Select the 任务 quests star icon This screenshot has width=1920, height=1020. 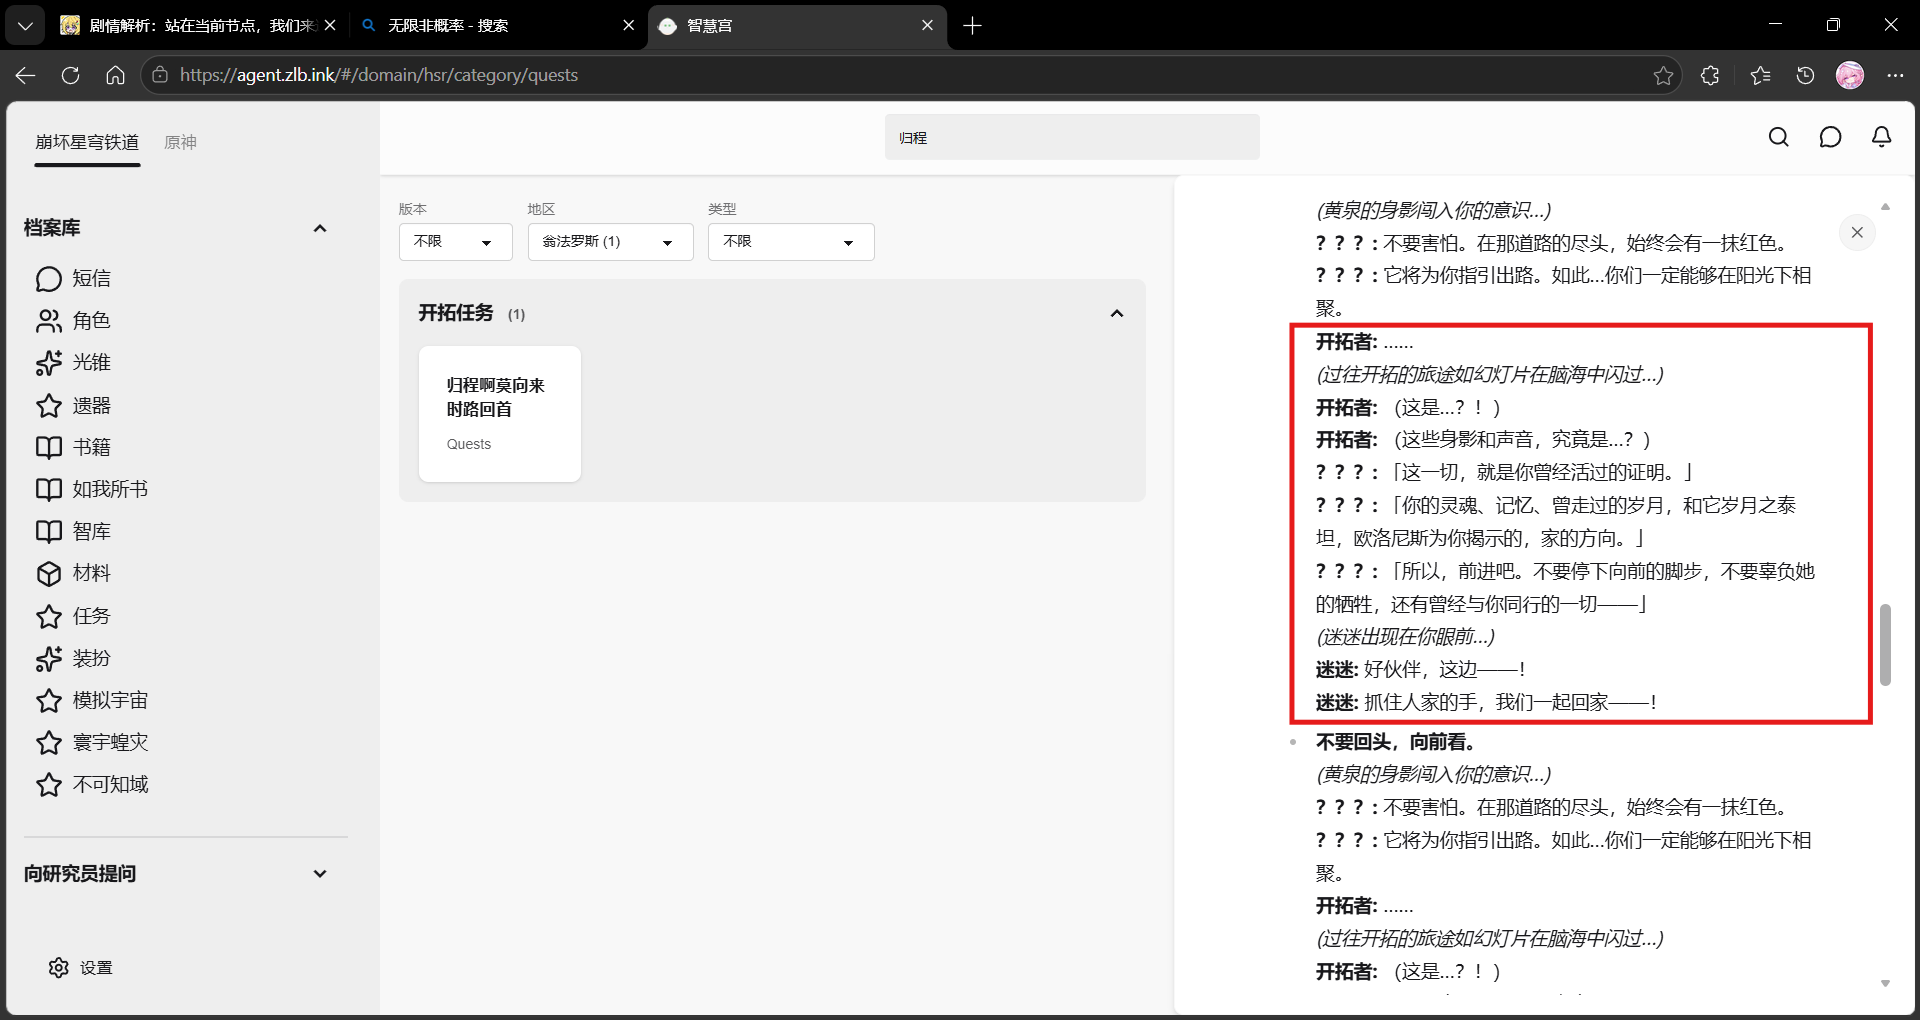tap(49, 616)
